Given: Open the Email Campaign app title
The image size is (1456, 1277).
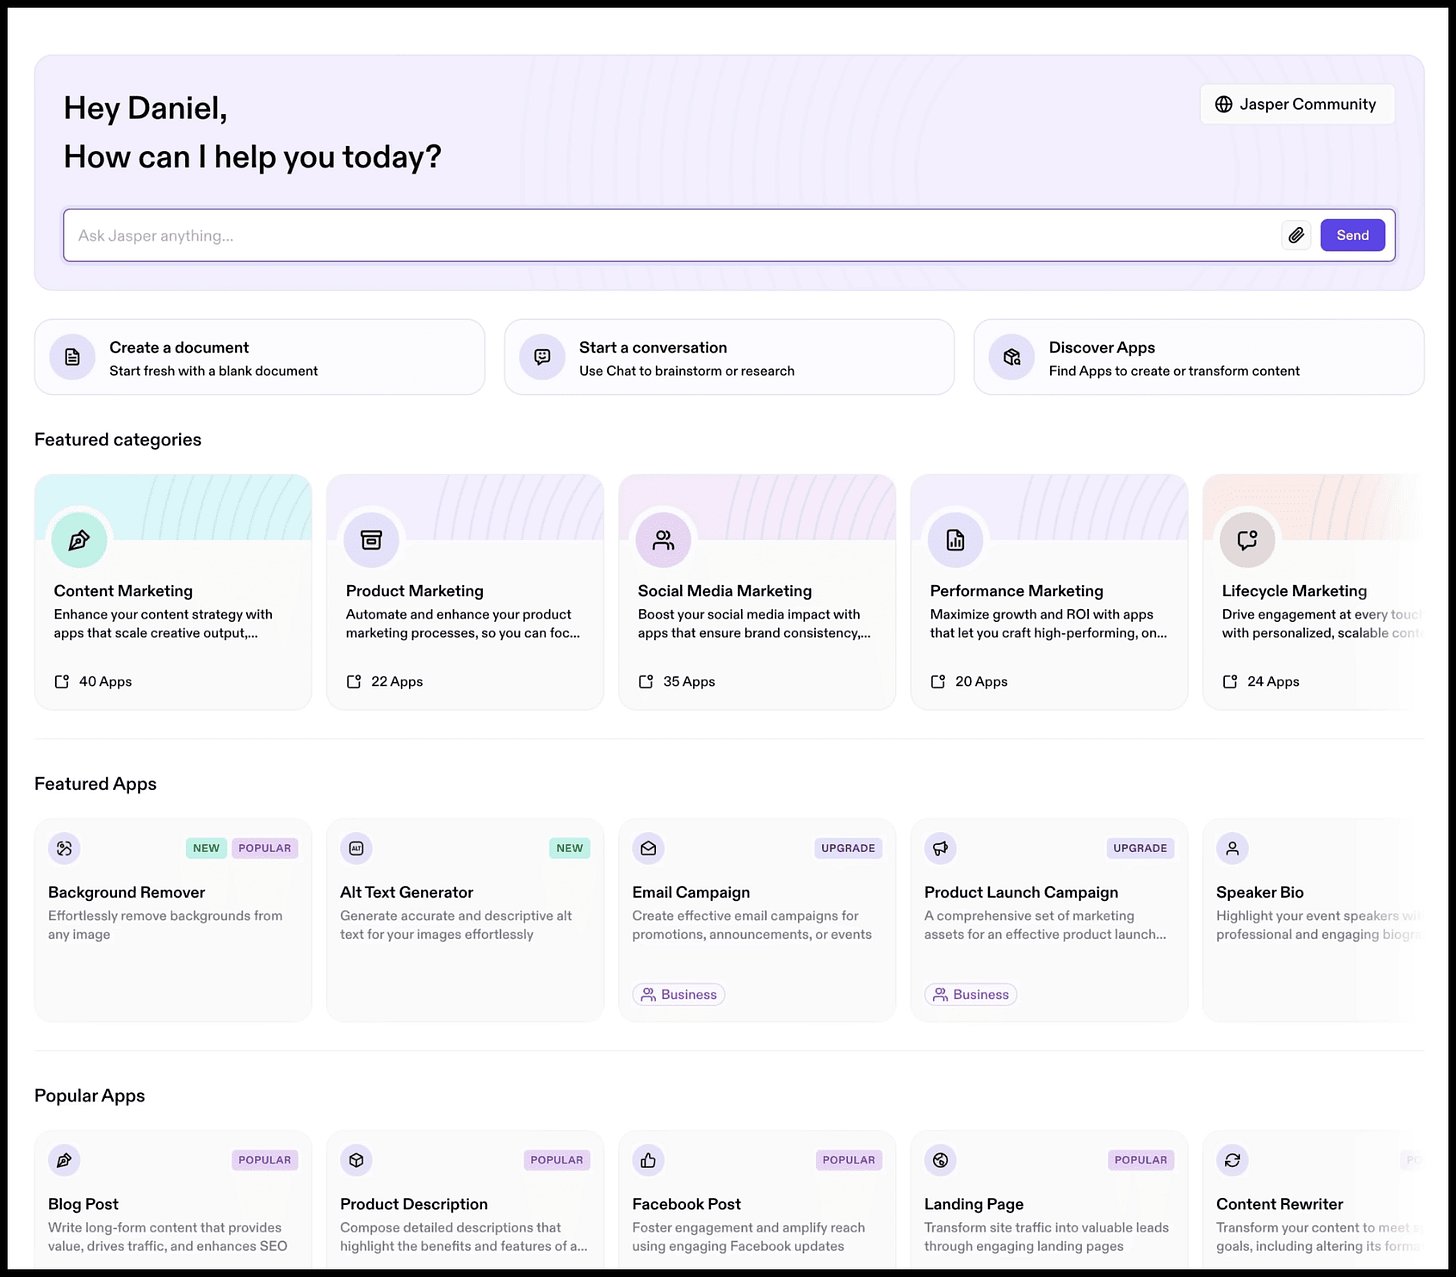Looking at the screenshot, I should 691,892.
